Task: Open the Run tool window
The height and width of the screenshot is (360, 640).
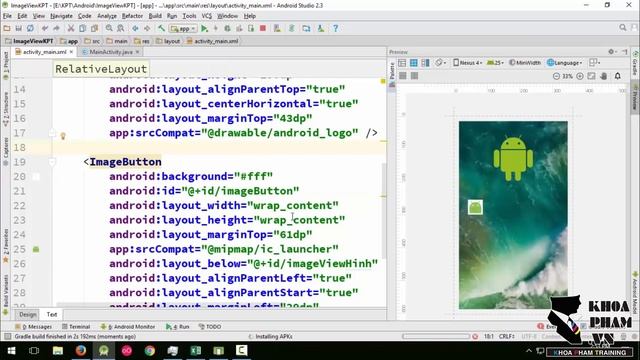Action: (178, 327)
